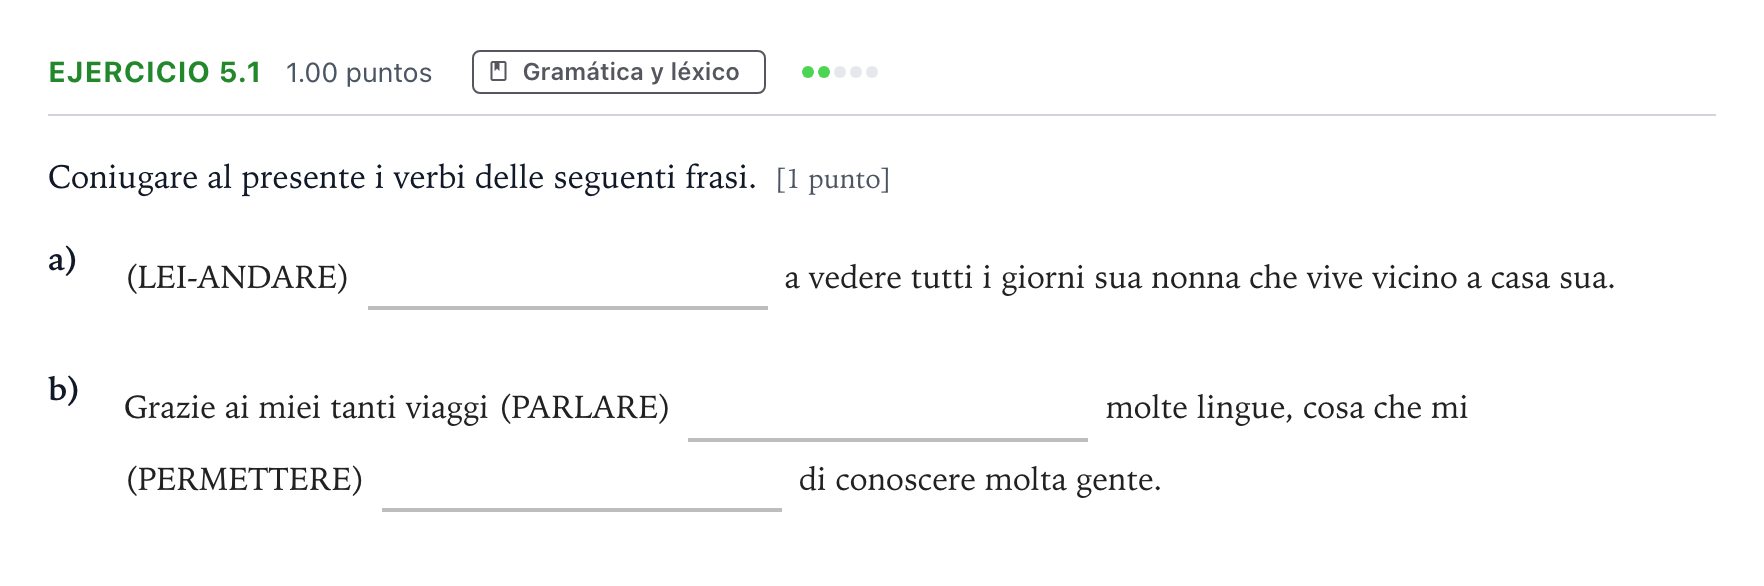
Task: Click the first green difficulty dot
Action: (808, 72)
